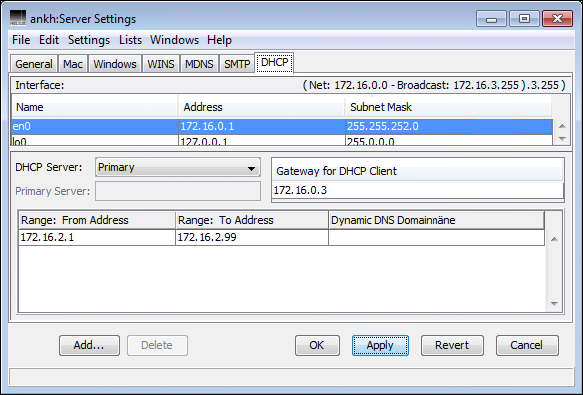Click the 255.0.0.0 subnet mask cell
The image size is (583, 395).
point(449,141)
